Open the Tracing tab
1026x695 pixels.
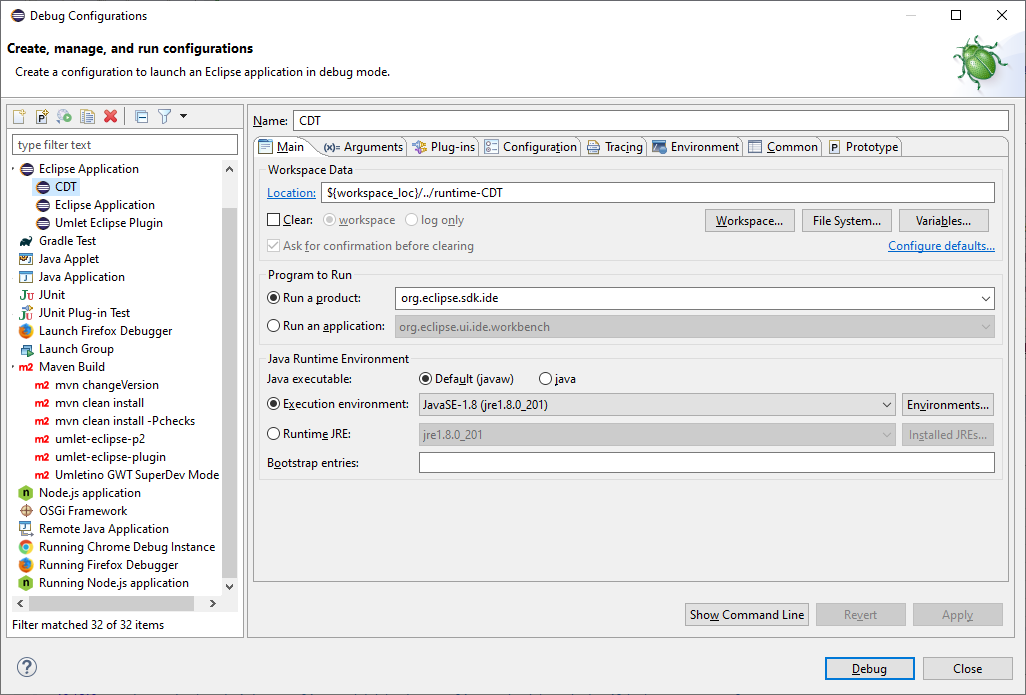[x=615, y=147]
